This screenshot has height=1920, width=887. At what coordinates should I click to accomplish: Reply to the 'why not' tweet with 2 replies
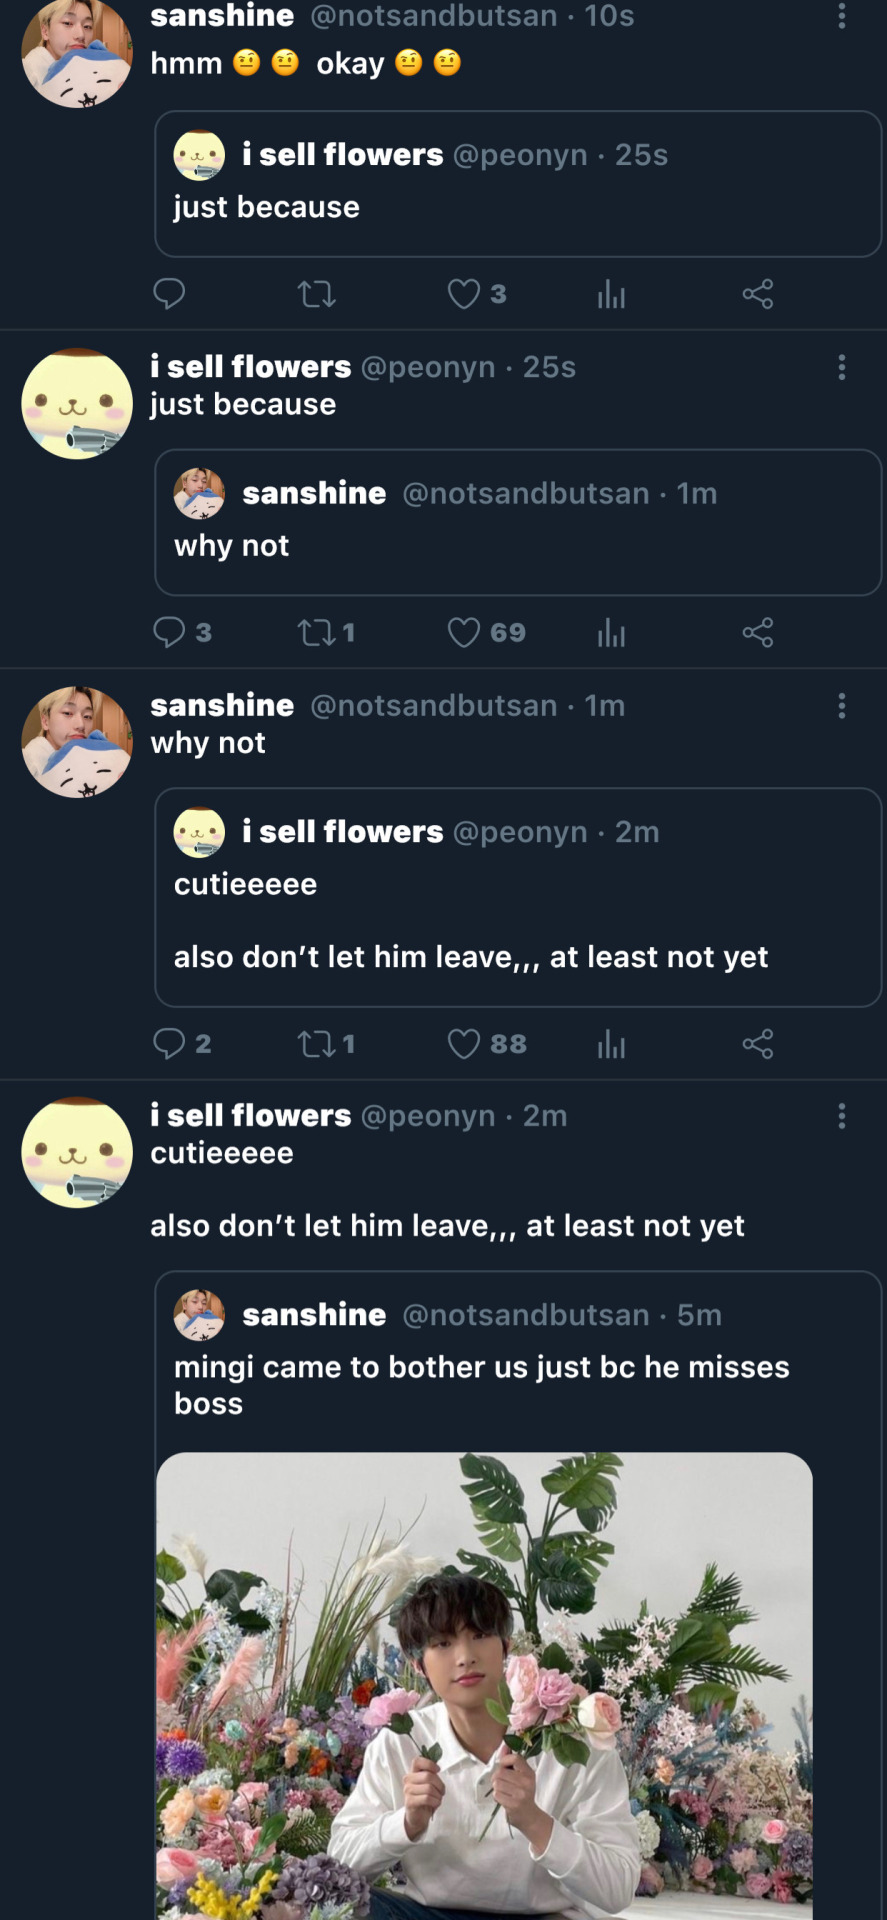[169, 1044]
